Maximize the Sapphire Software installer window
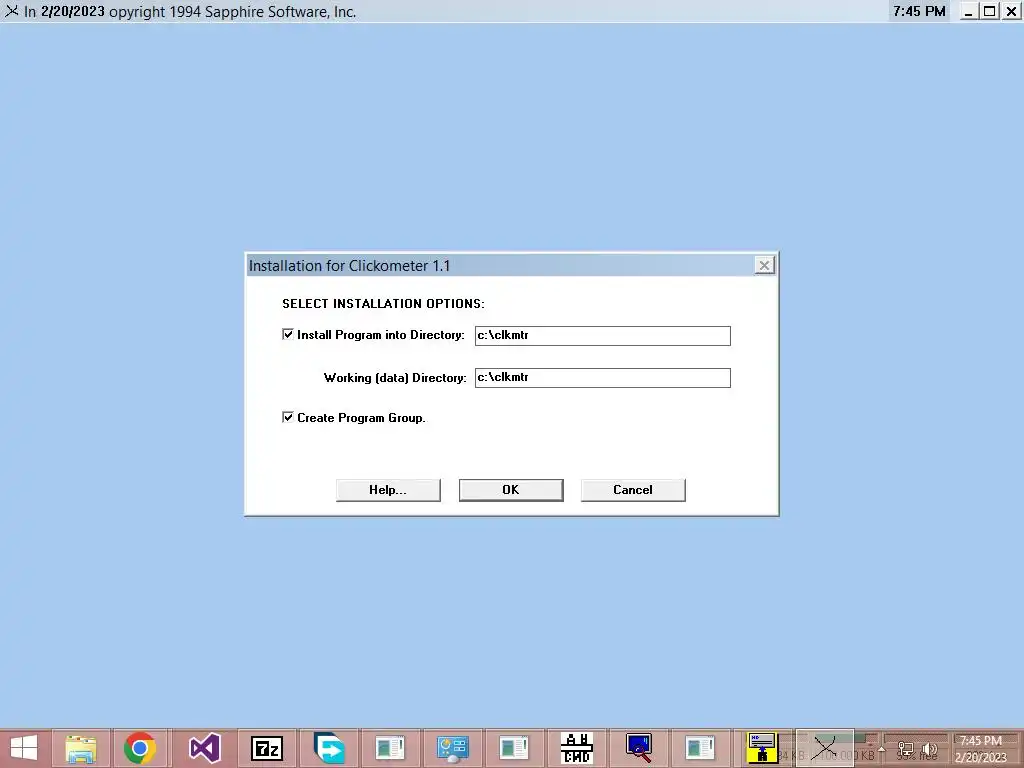Viewport: 1024px width, 768px height. pyautogui.click(x=990, y=11)
